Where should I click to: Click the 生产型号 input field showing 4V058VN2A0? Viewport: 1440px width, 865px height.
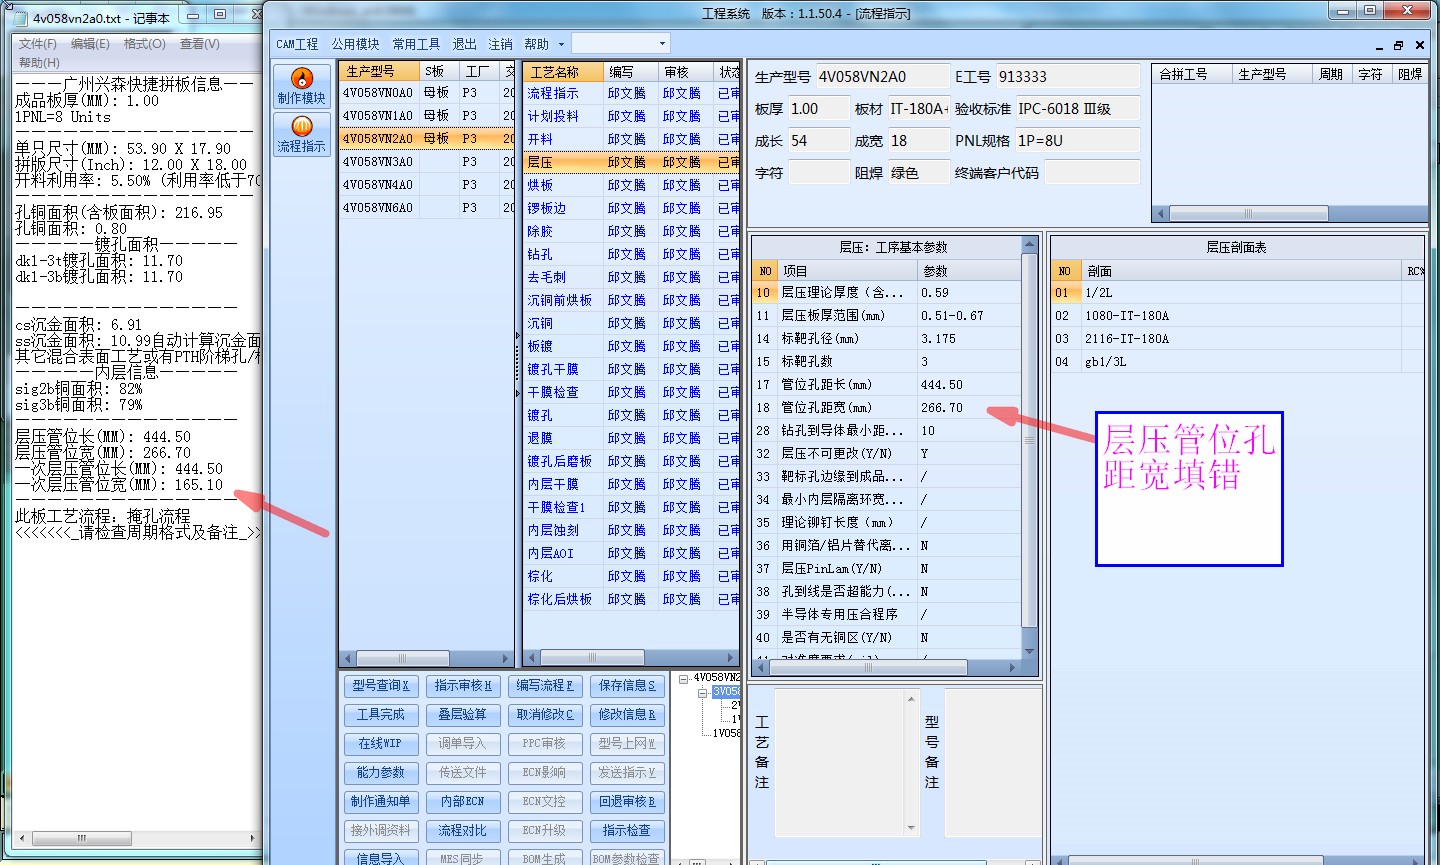[x=882, y=77]
